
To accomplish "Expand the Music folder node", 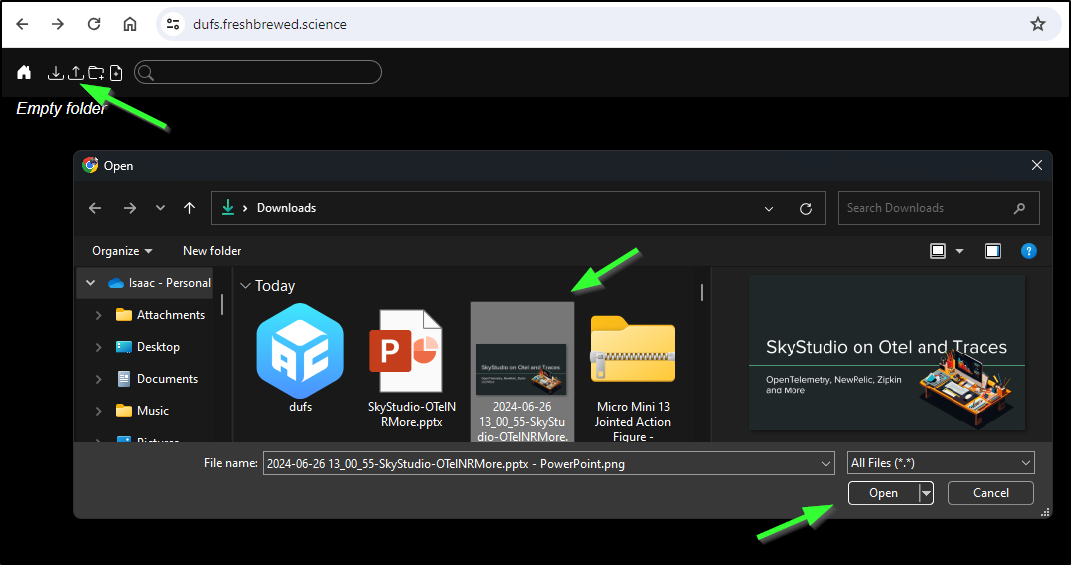I will pos(98,411).
